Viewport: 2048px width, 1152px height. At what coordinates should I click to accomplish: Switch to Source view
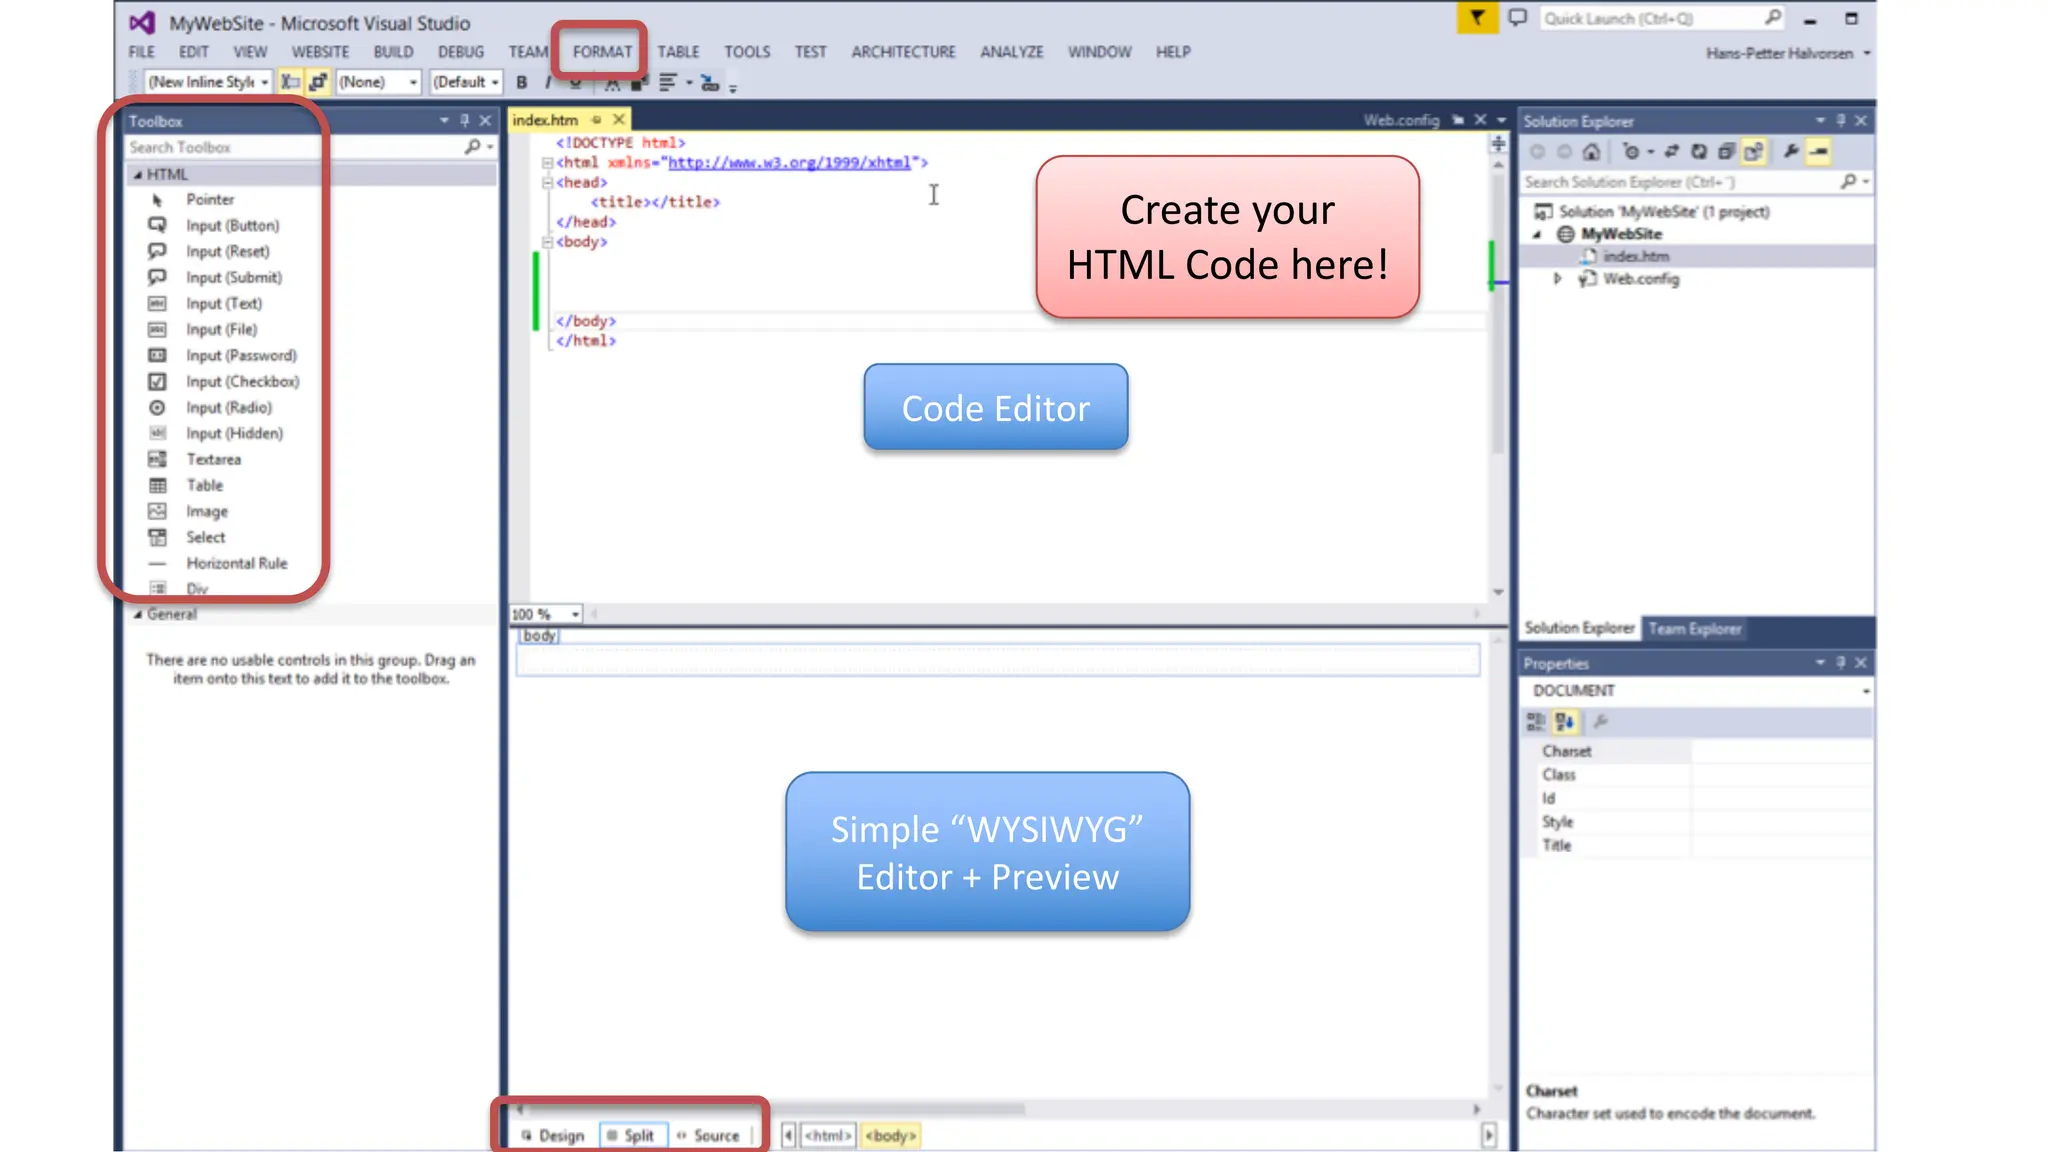tap(708, 1136)
